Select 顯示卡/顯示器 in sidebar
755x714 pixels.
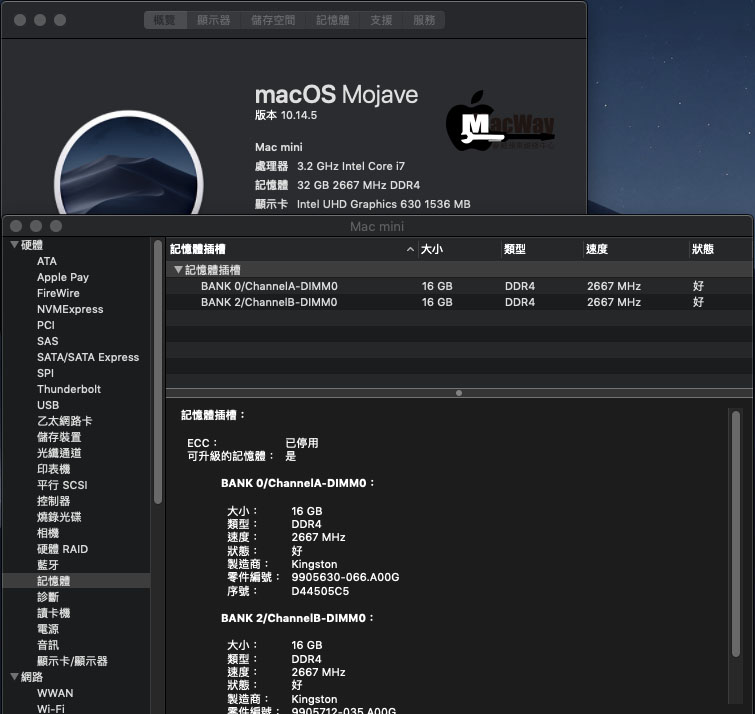coord(72,661)
